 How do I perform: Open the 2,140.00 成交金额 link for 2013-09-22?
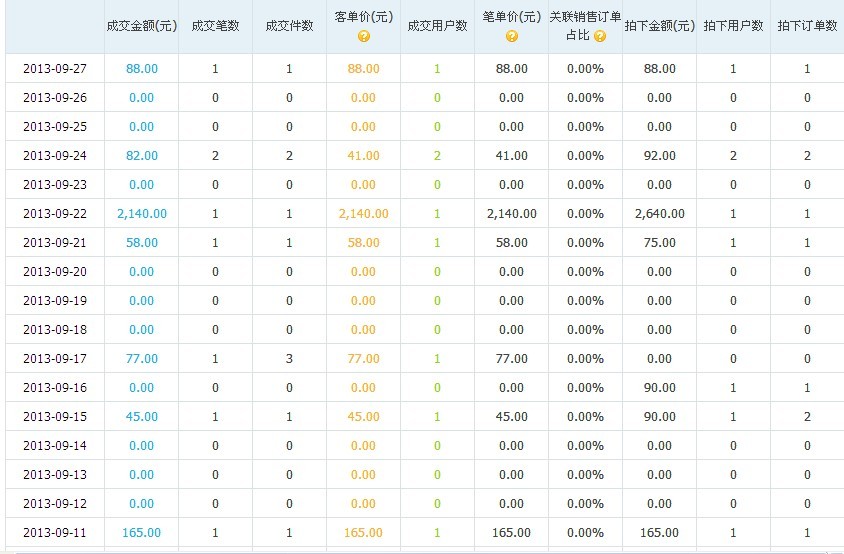pyautogui.click(x=142, y=214)
